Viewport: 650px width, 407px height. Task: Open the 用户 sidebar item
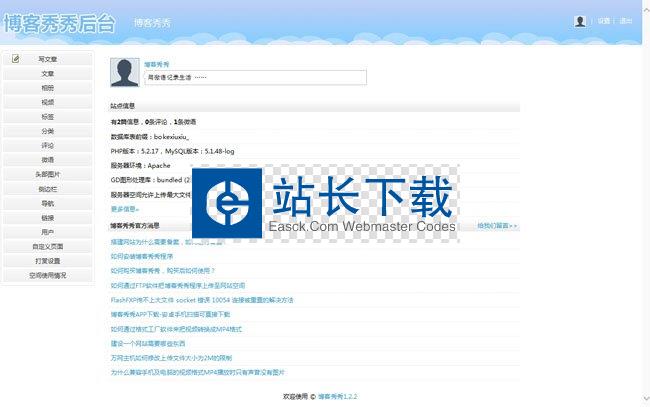coord(48,232)
